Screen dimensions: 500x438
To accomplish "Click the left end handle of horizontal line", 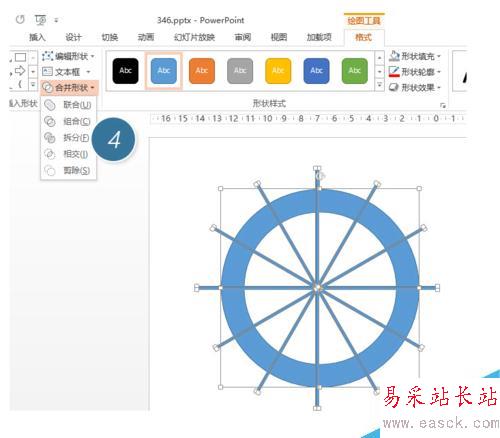I will pyautogui.click(x=197, y=288).
